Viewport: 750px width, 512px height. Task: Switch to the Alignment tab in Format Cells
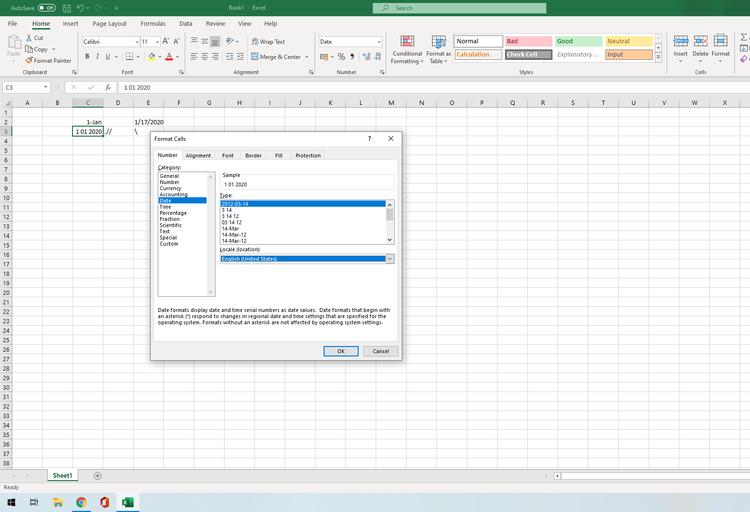[x=198, y=155]
